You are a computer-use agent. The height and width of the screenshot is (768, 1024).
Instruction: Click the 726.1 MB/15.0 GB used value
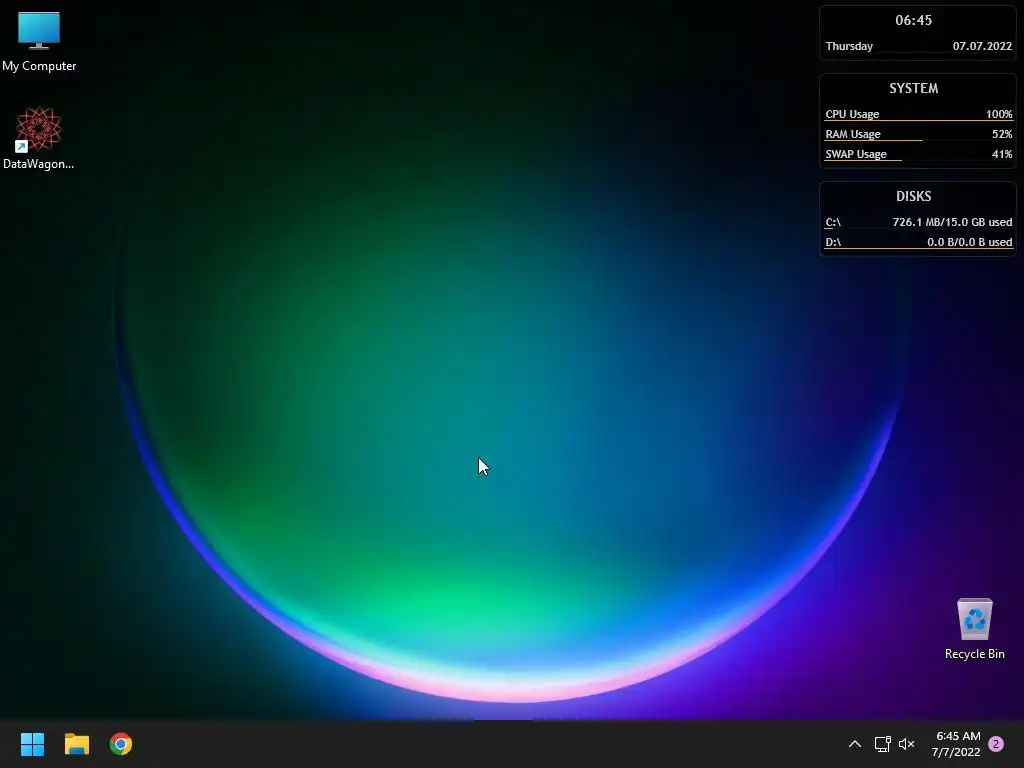952,222
